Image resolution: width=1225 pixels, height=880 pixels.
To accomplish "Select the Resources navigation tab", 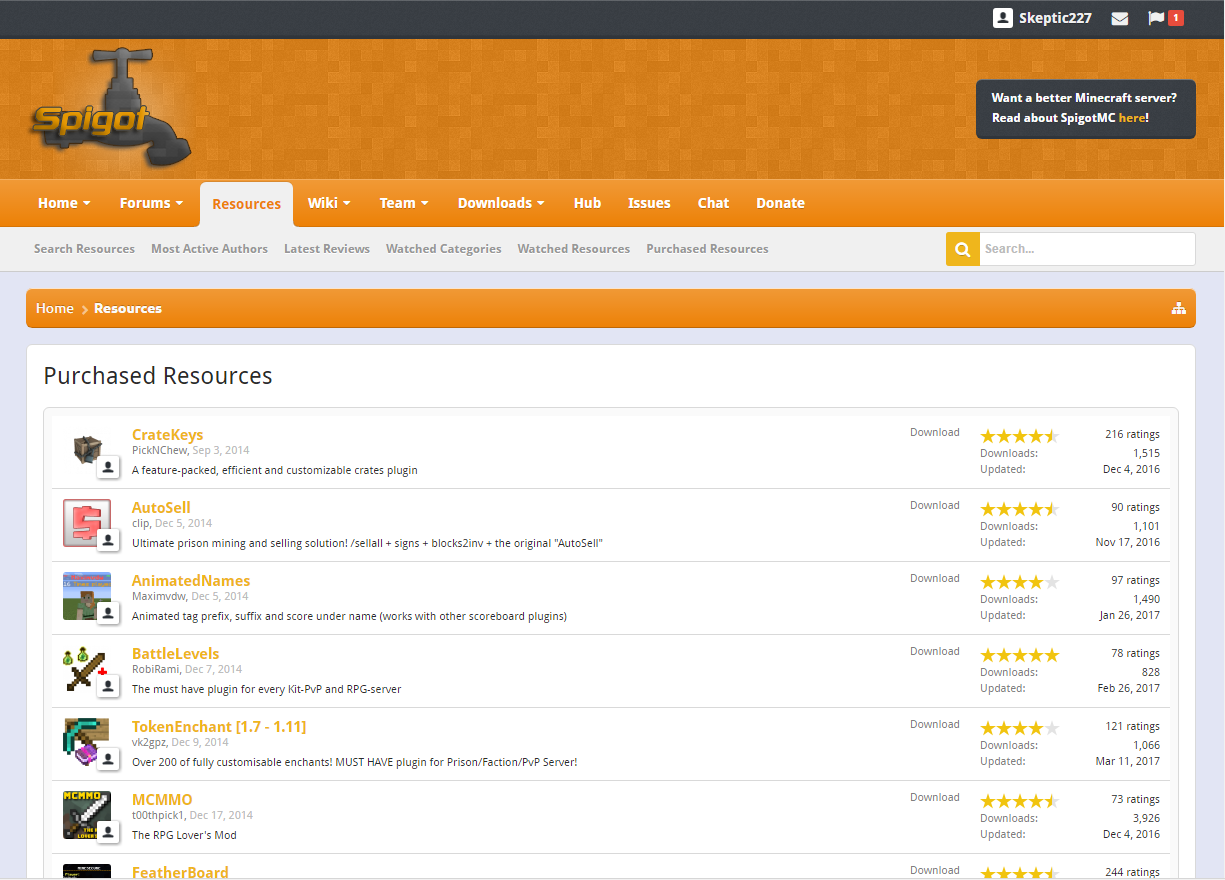I will [x=246, y=204].
